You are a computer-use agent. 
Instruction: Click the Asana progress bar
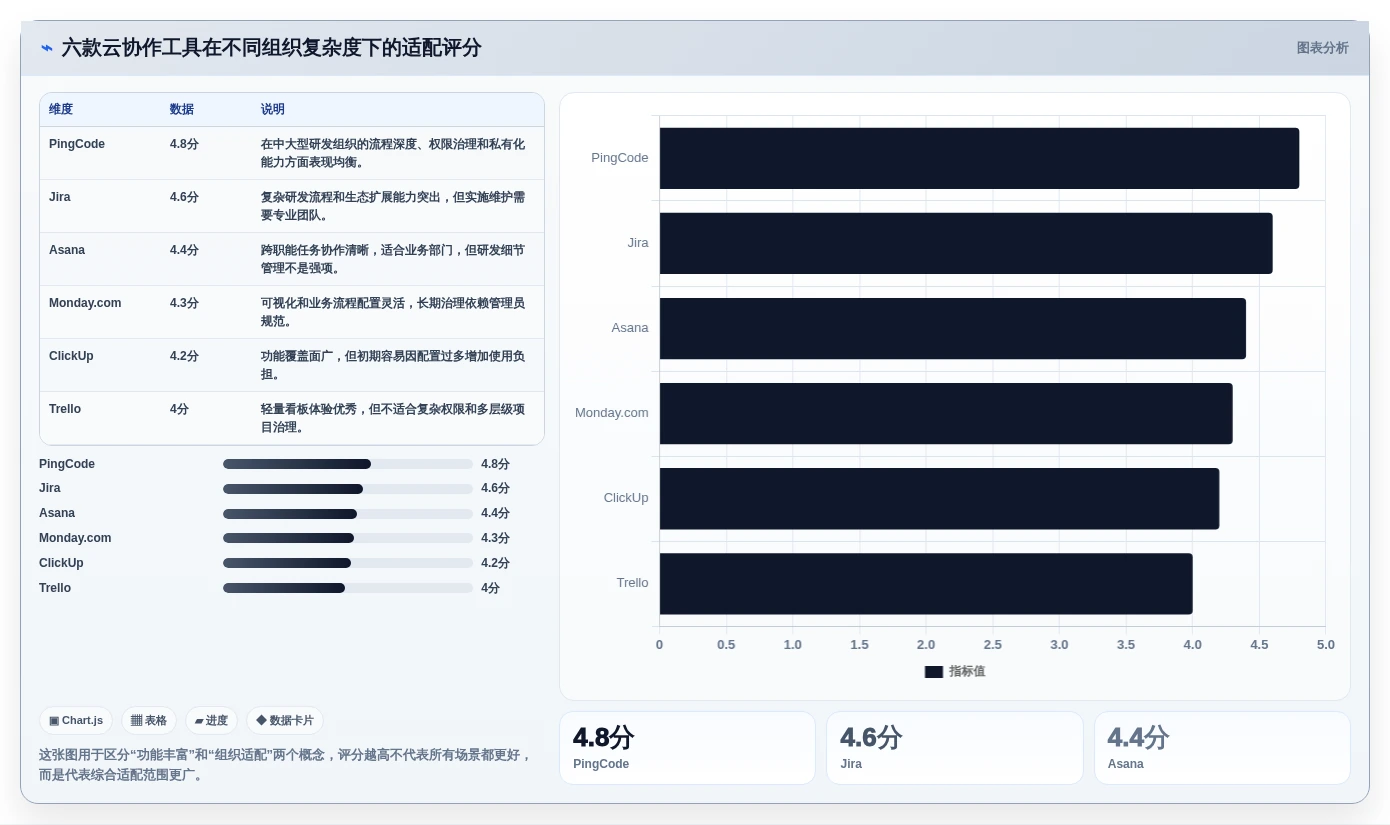click(348, 514)
